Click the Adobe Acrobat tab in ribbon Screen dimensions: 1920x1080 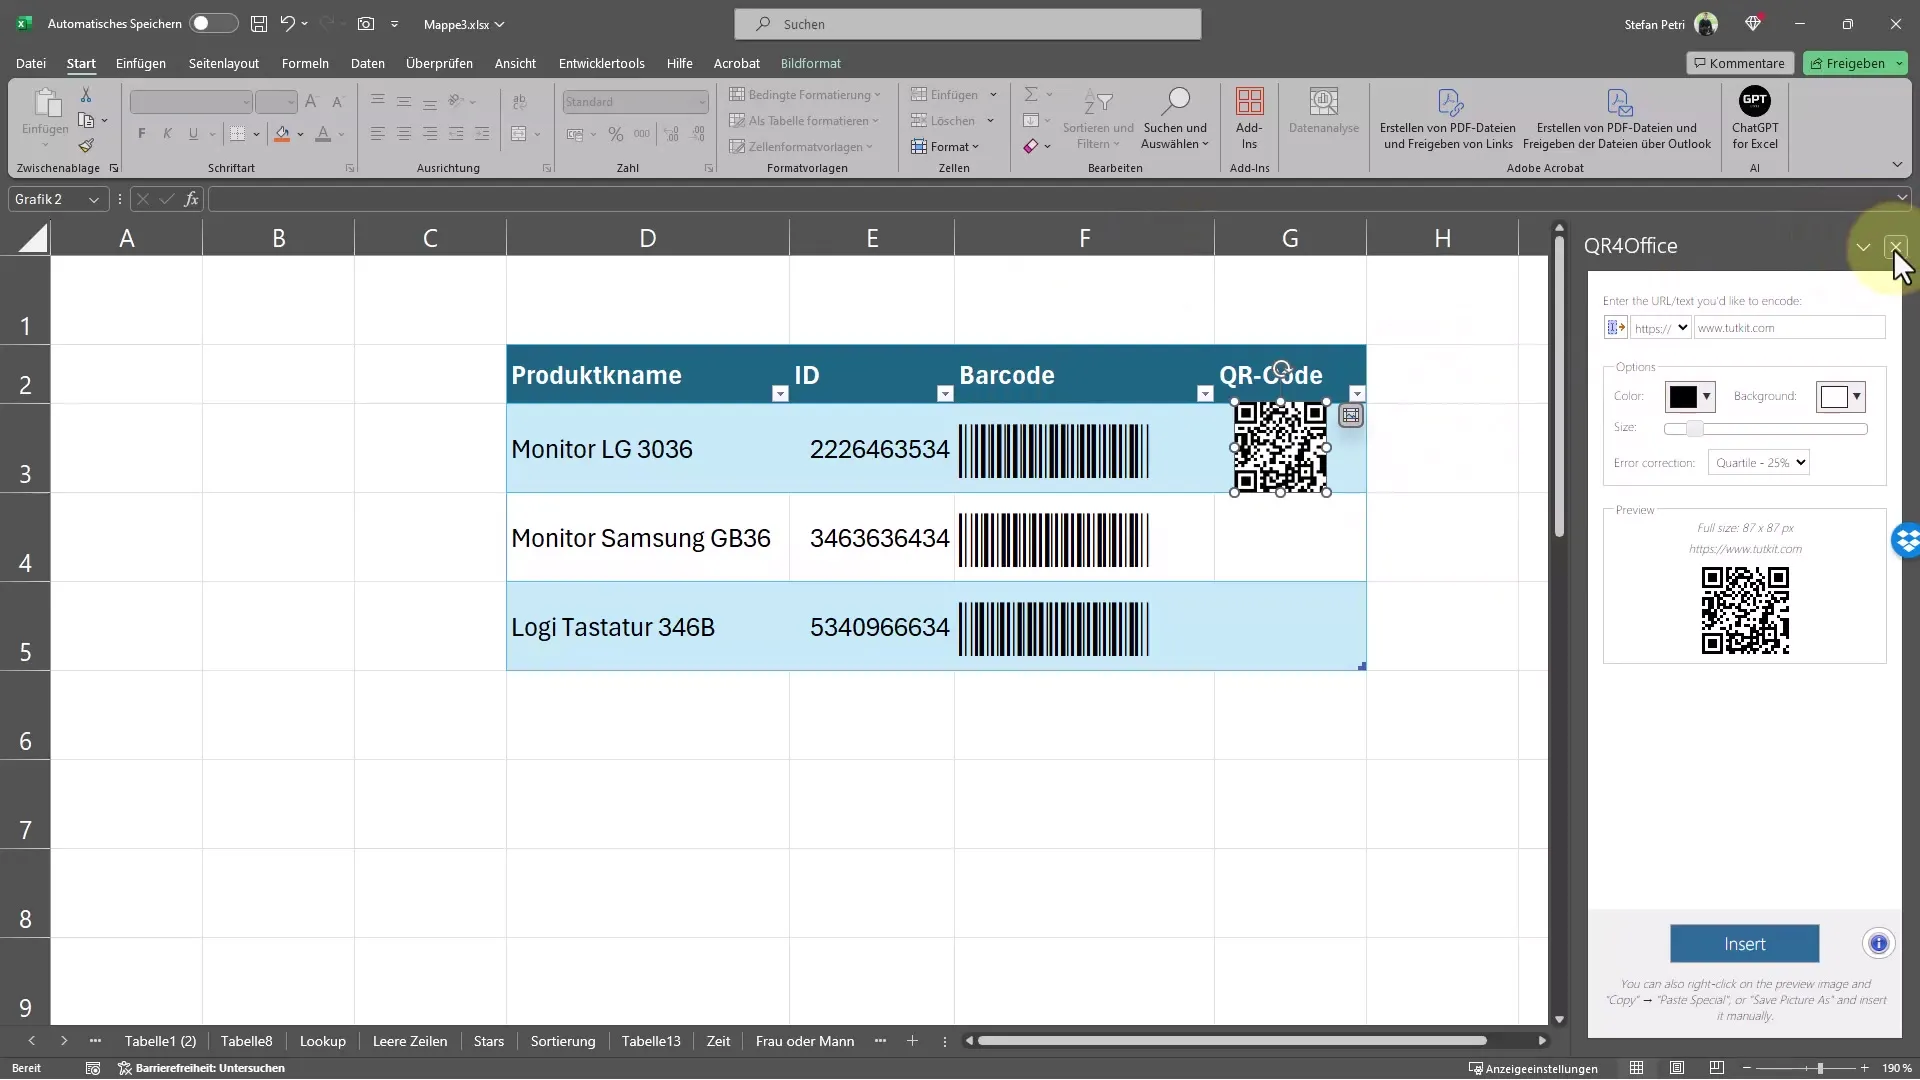(x=736, y=63)
